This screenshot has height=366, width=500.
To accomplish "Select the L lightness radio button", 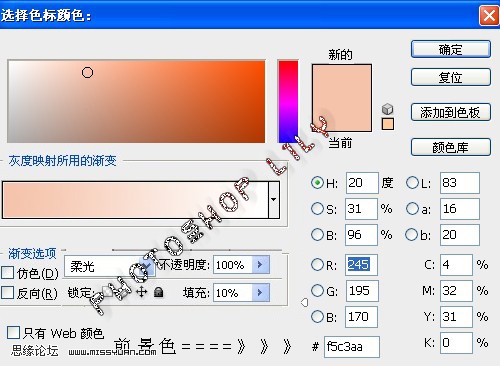I will 412,183.
